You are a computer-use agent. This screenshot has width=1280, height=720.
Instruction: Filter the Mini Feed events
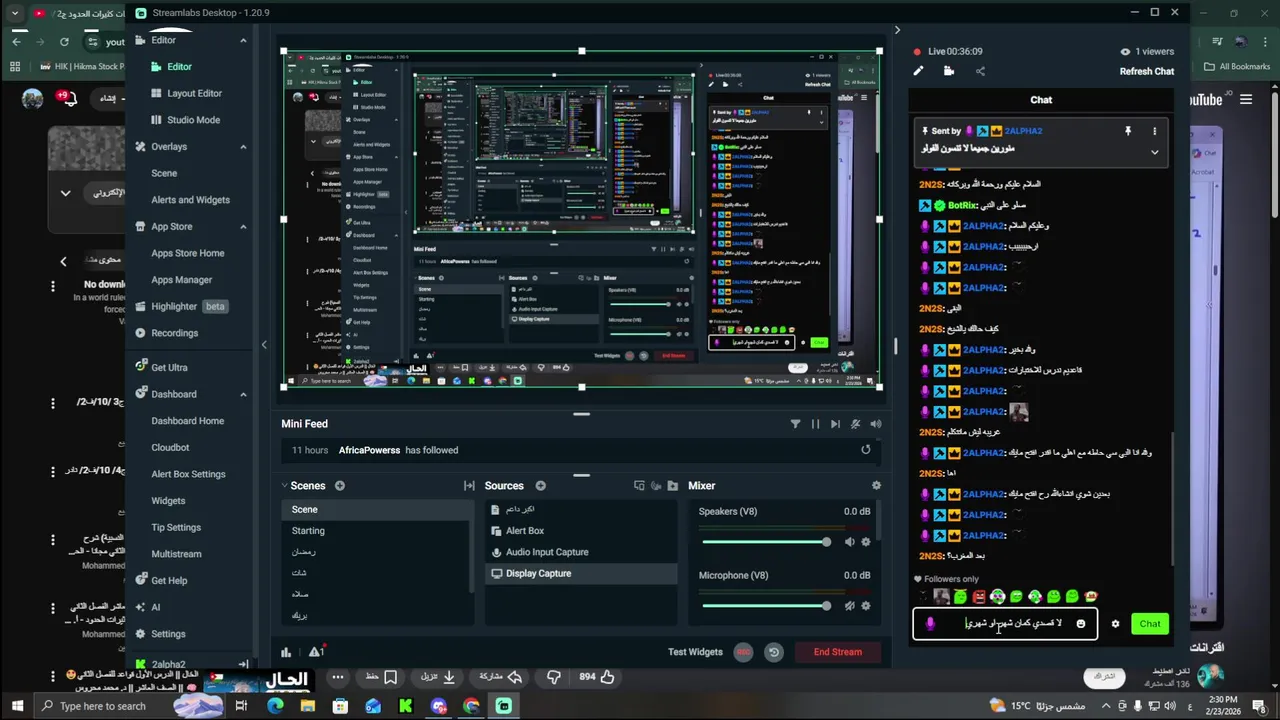(795, 424)
